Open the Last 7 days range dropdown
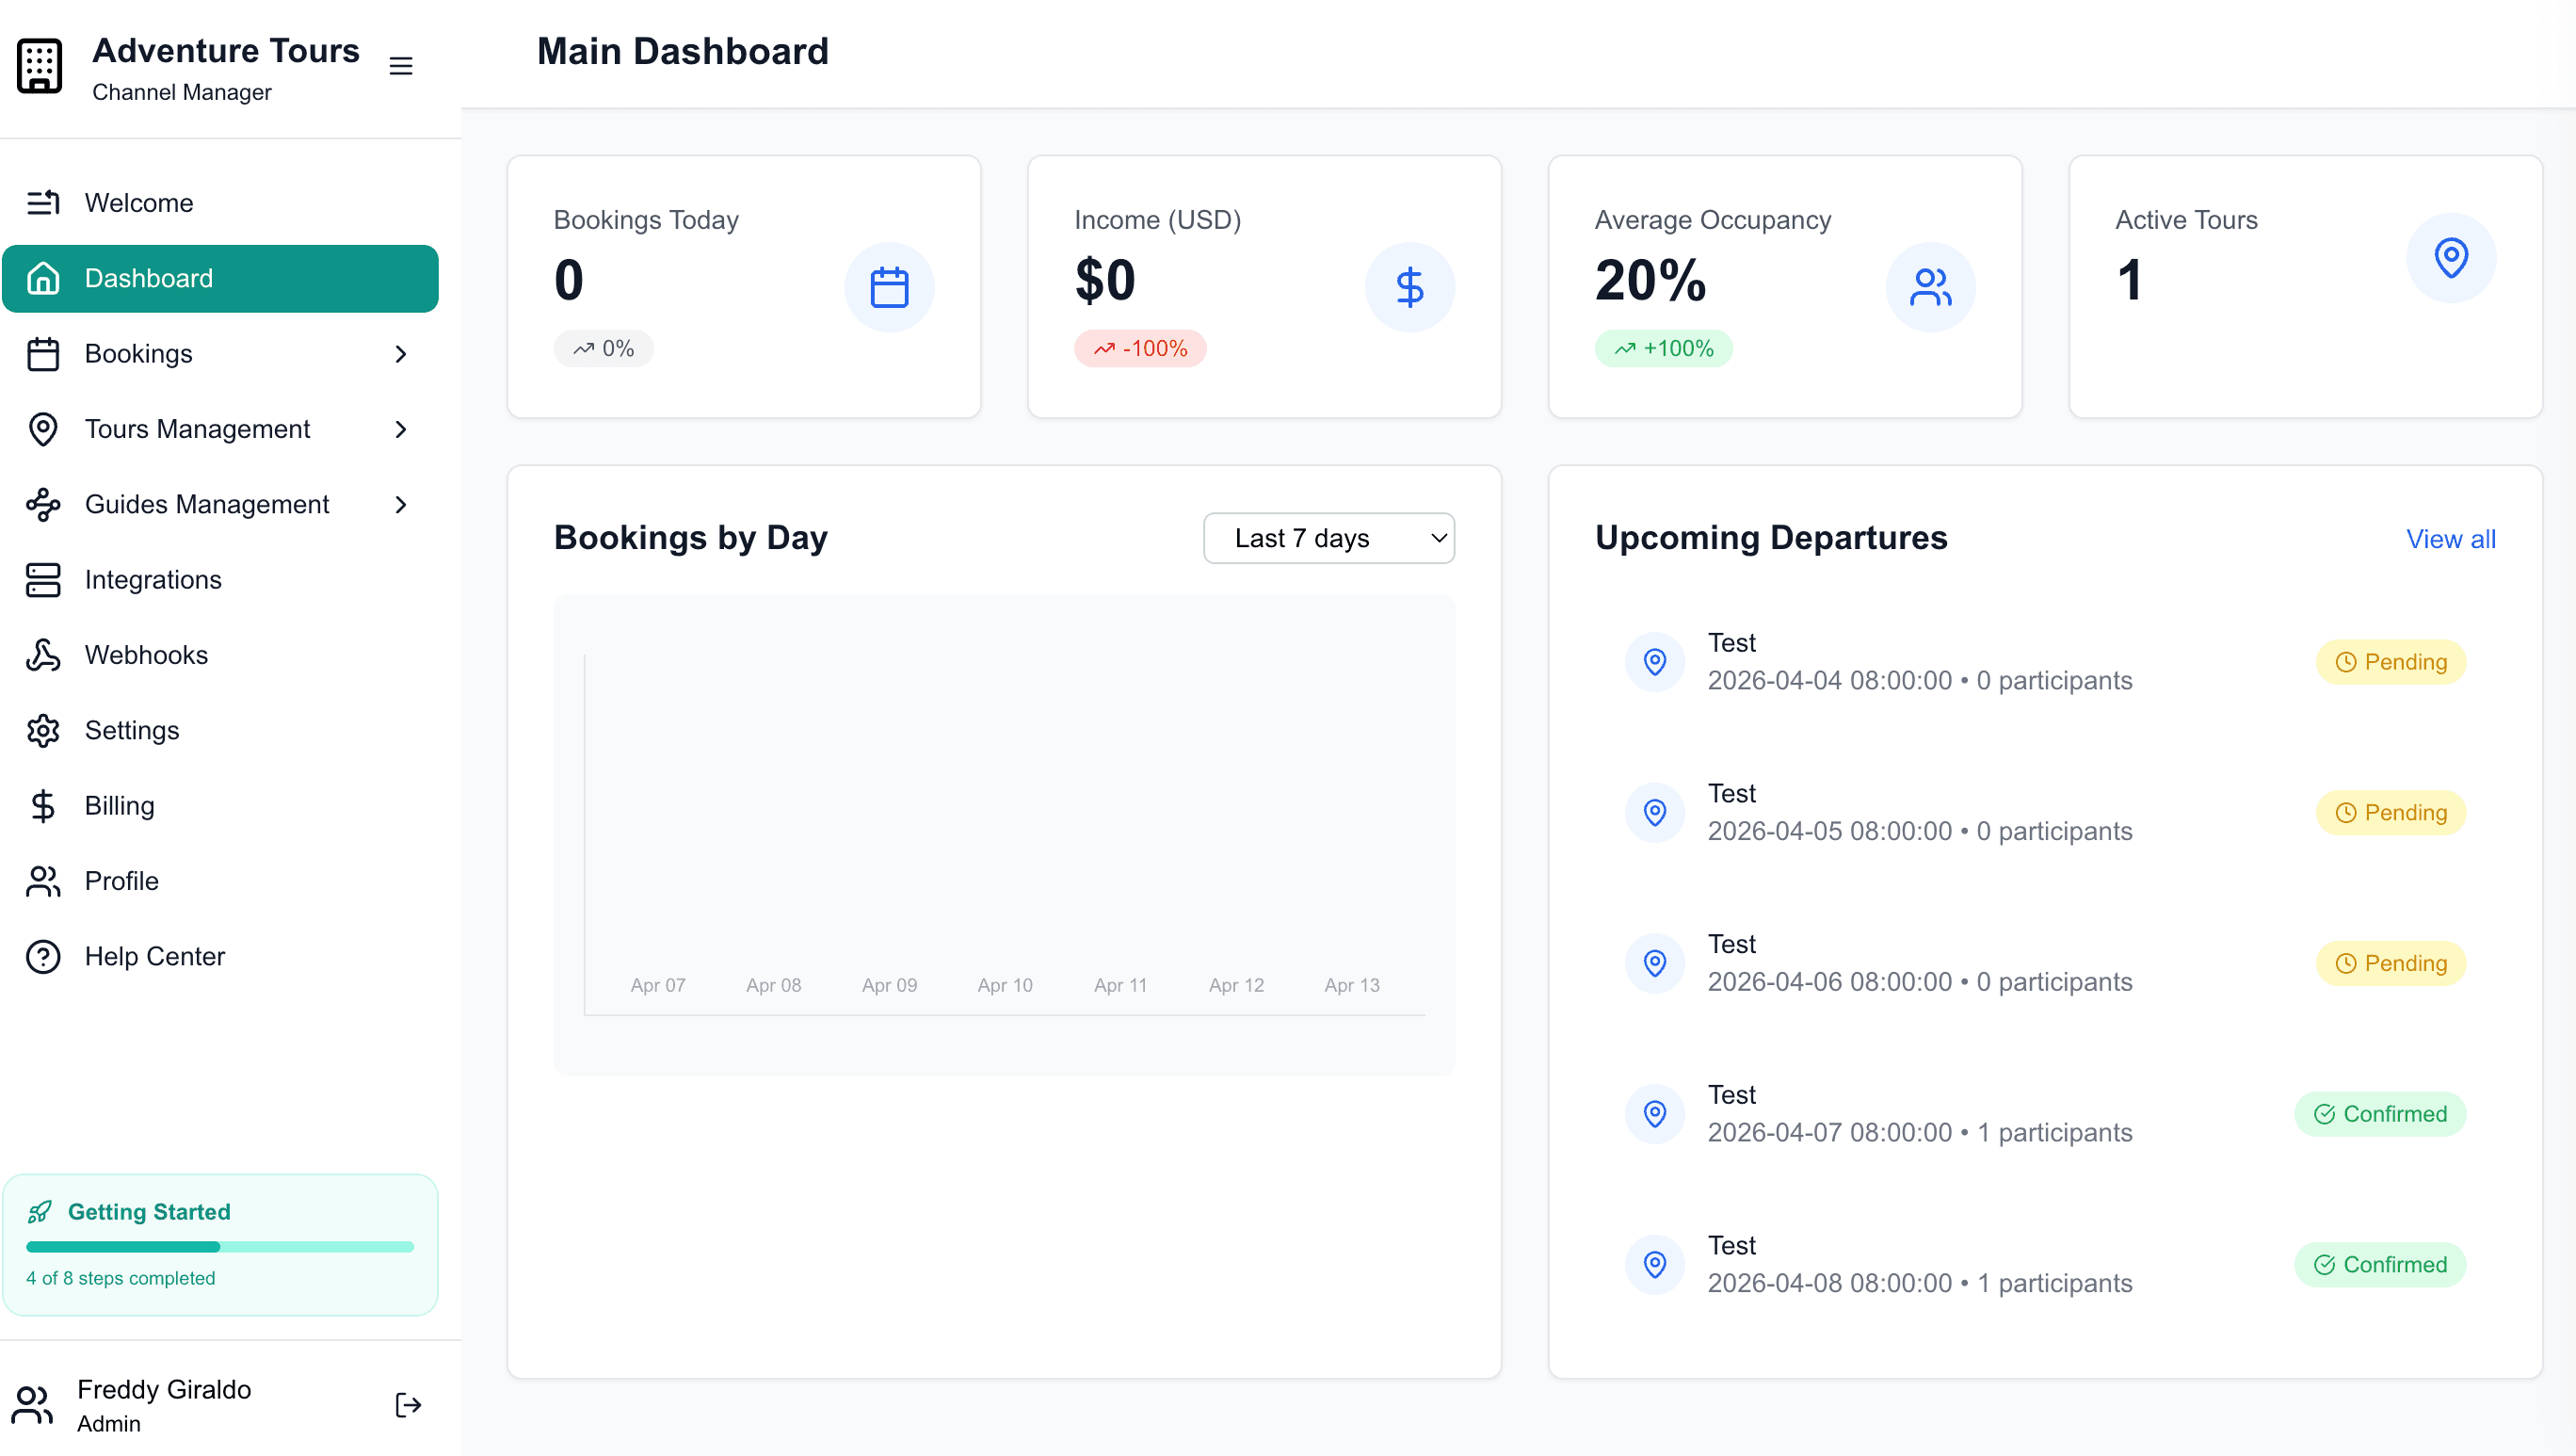This screenshot has width=2576, height=1456. 1329,538
